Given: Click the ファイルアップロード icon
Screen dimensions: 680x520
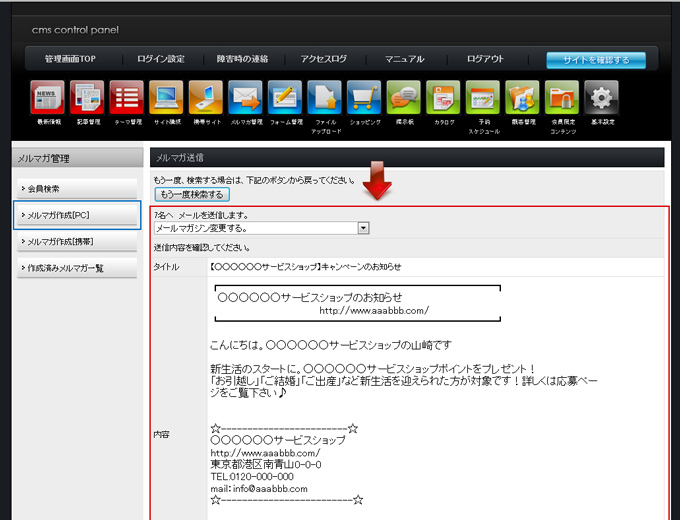Looking at the screenshot, I should [x=324, y=98].
